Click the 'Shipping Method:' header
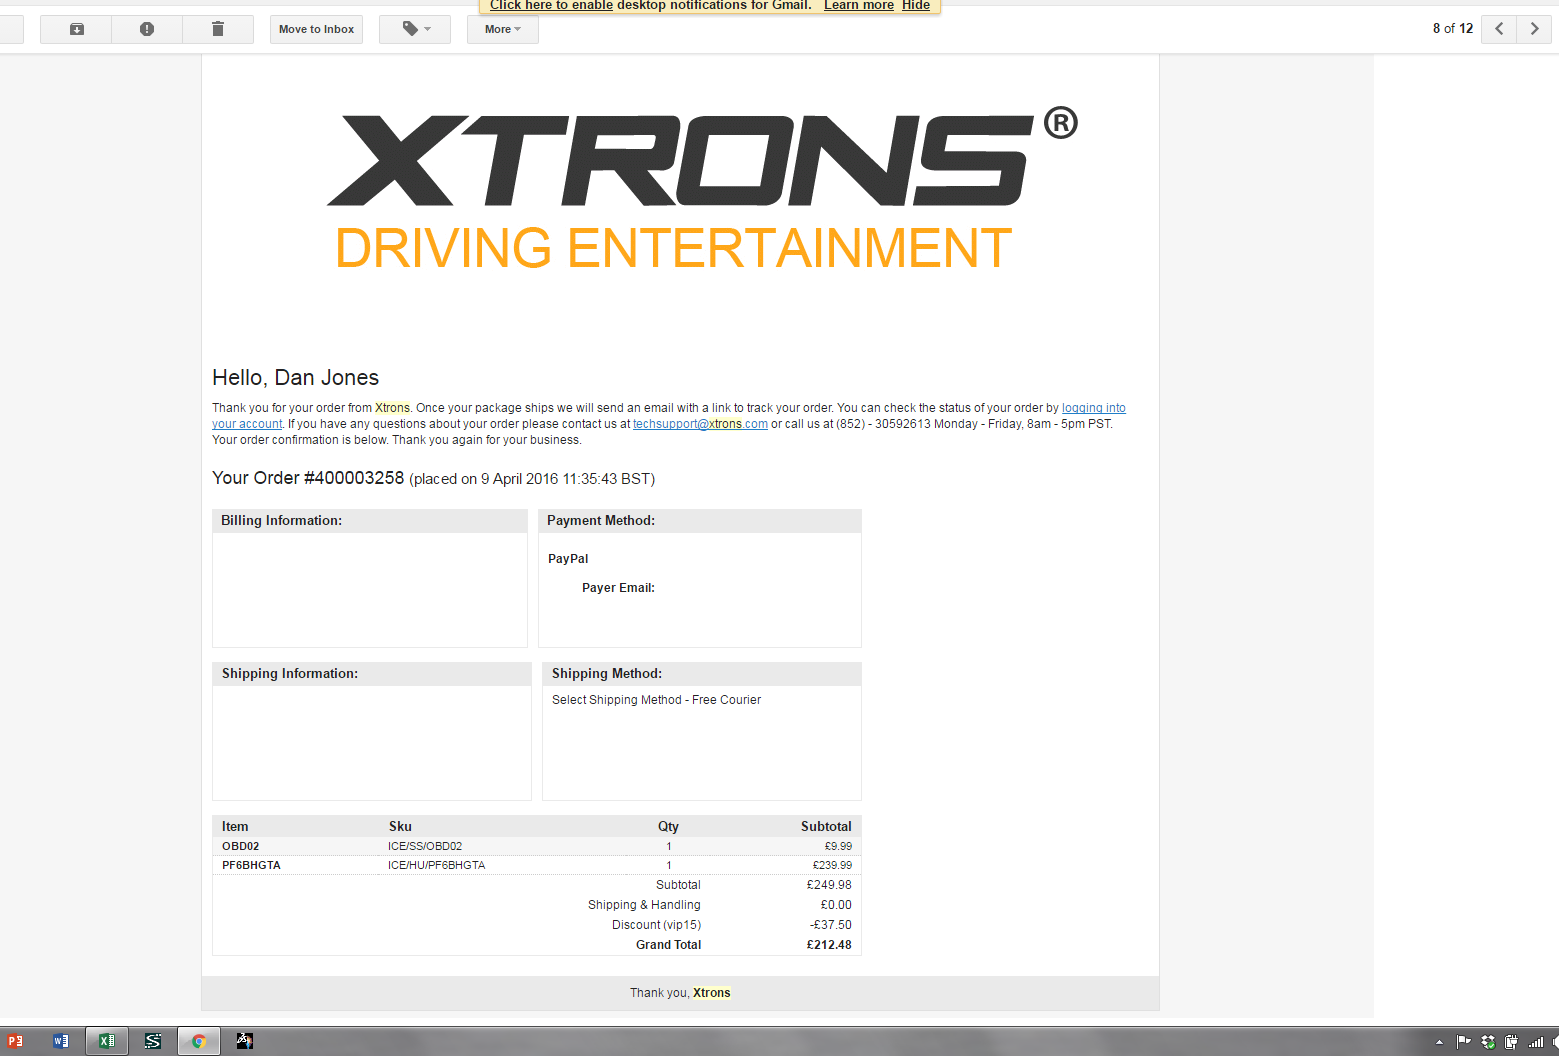Viewport: 1559px width, 1056px height. [x=607, y=674]
